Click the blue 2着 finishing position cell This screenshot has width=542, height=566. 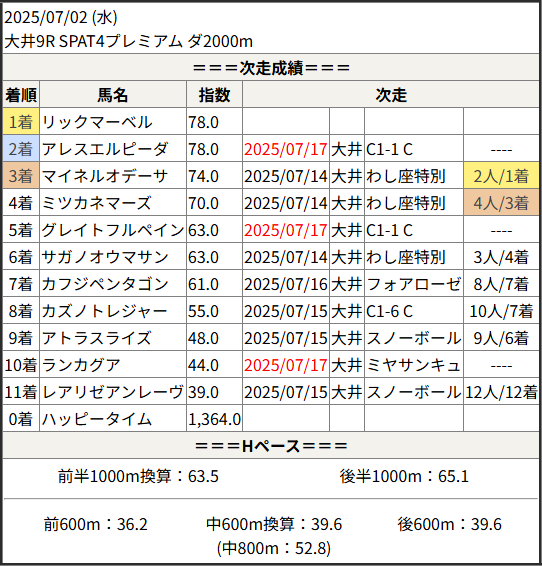(21, 149)
